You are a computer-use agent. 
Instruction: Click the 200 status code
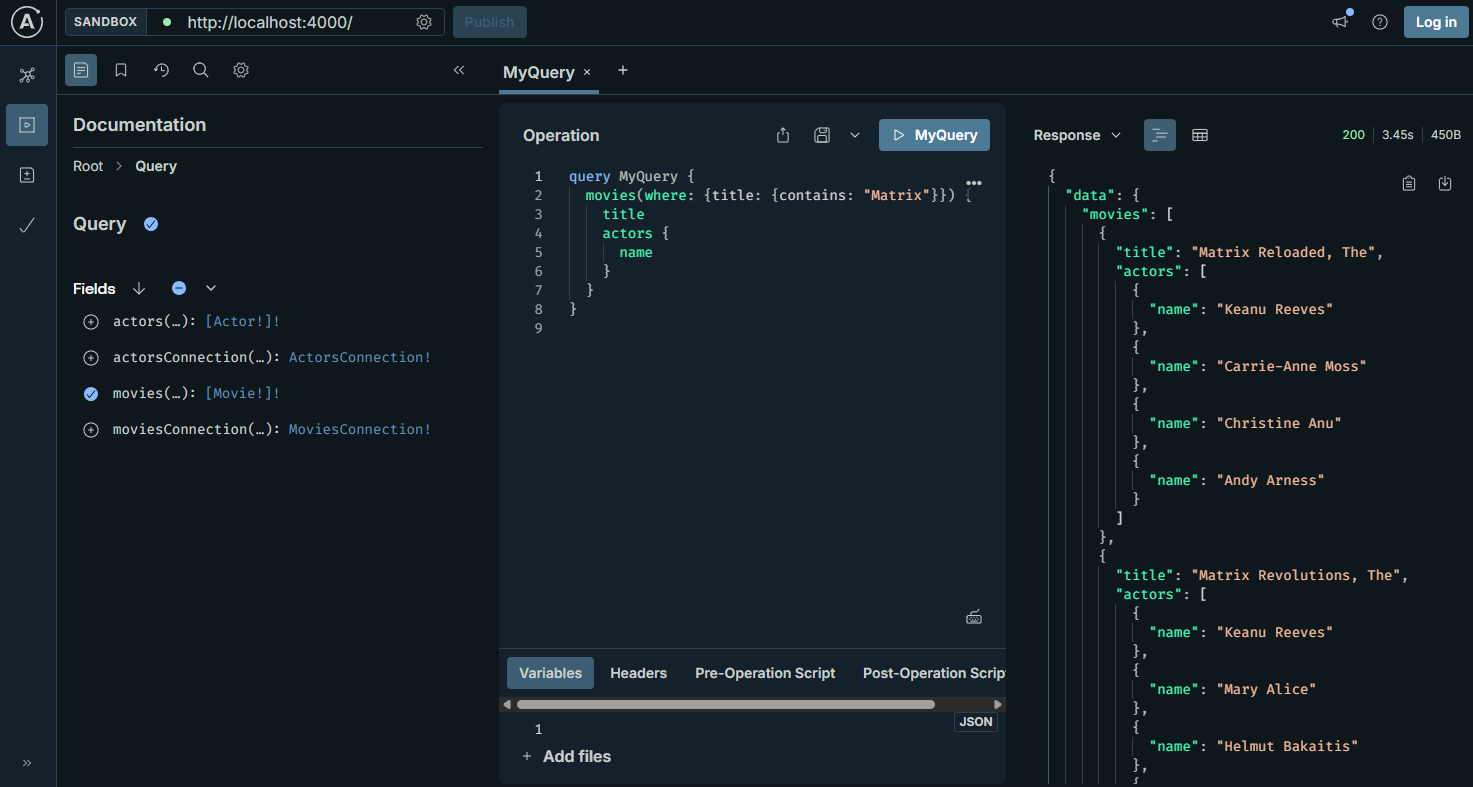[1353, 135]
